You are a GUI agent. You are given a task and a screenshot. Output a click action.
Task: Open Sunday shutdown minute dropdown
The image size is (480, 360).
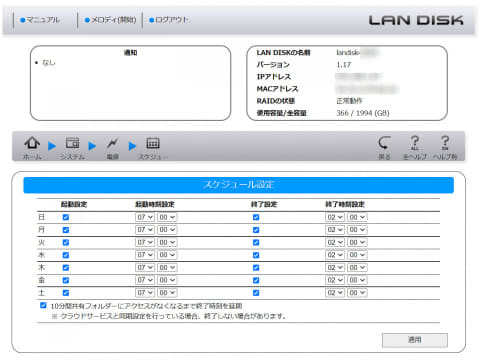(357, 217)
